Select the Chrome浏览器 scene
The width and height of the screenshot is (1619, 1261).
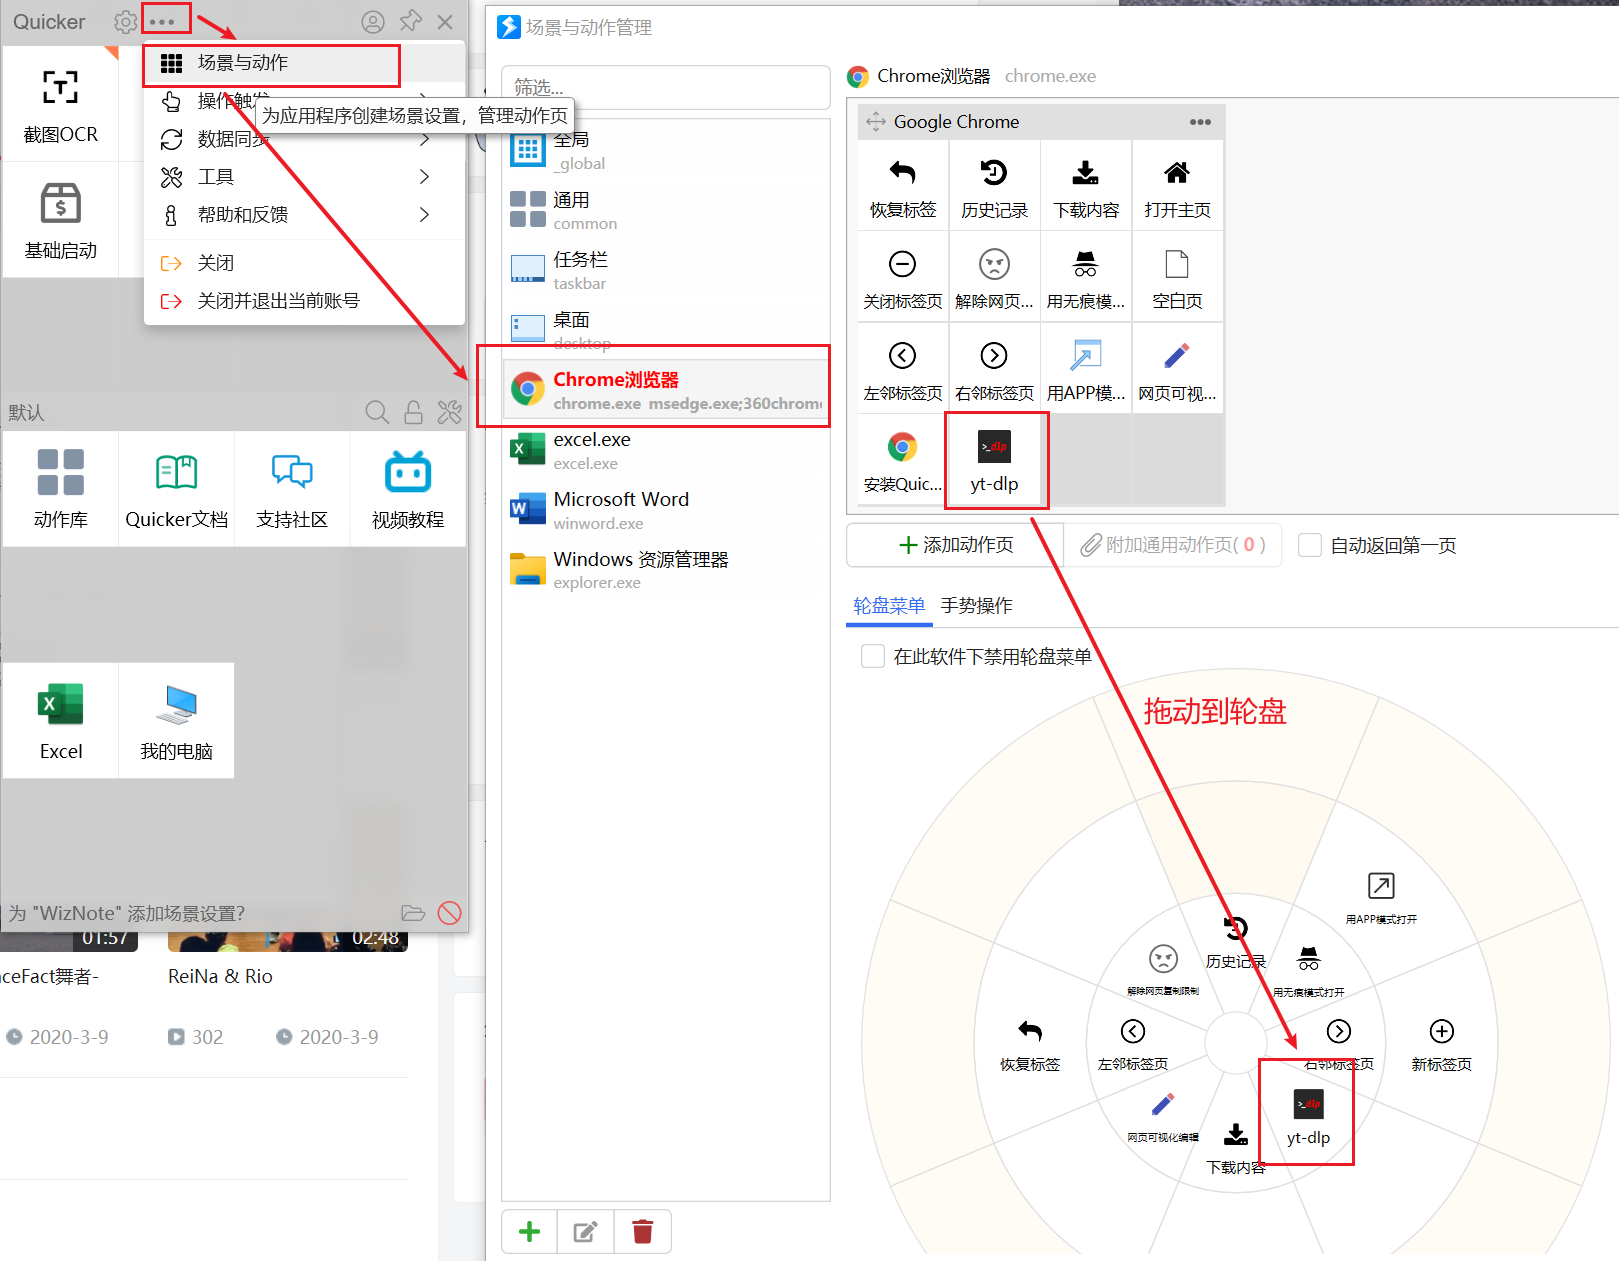pyautogui.click(x=666, y=390)
